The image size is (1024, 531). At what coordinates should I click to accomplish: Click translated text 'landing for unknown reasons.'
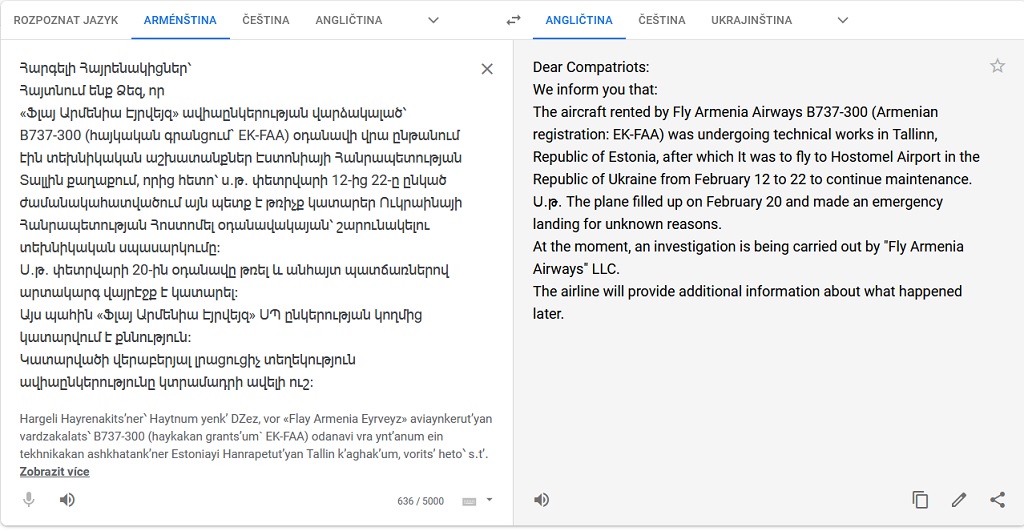pos(627,224)
